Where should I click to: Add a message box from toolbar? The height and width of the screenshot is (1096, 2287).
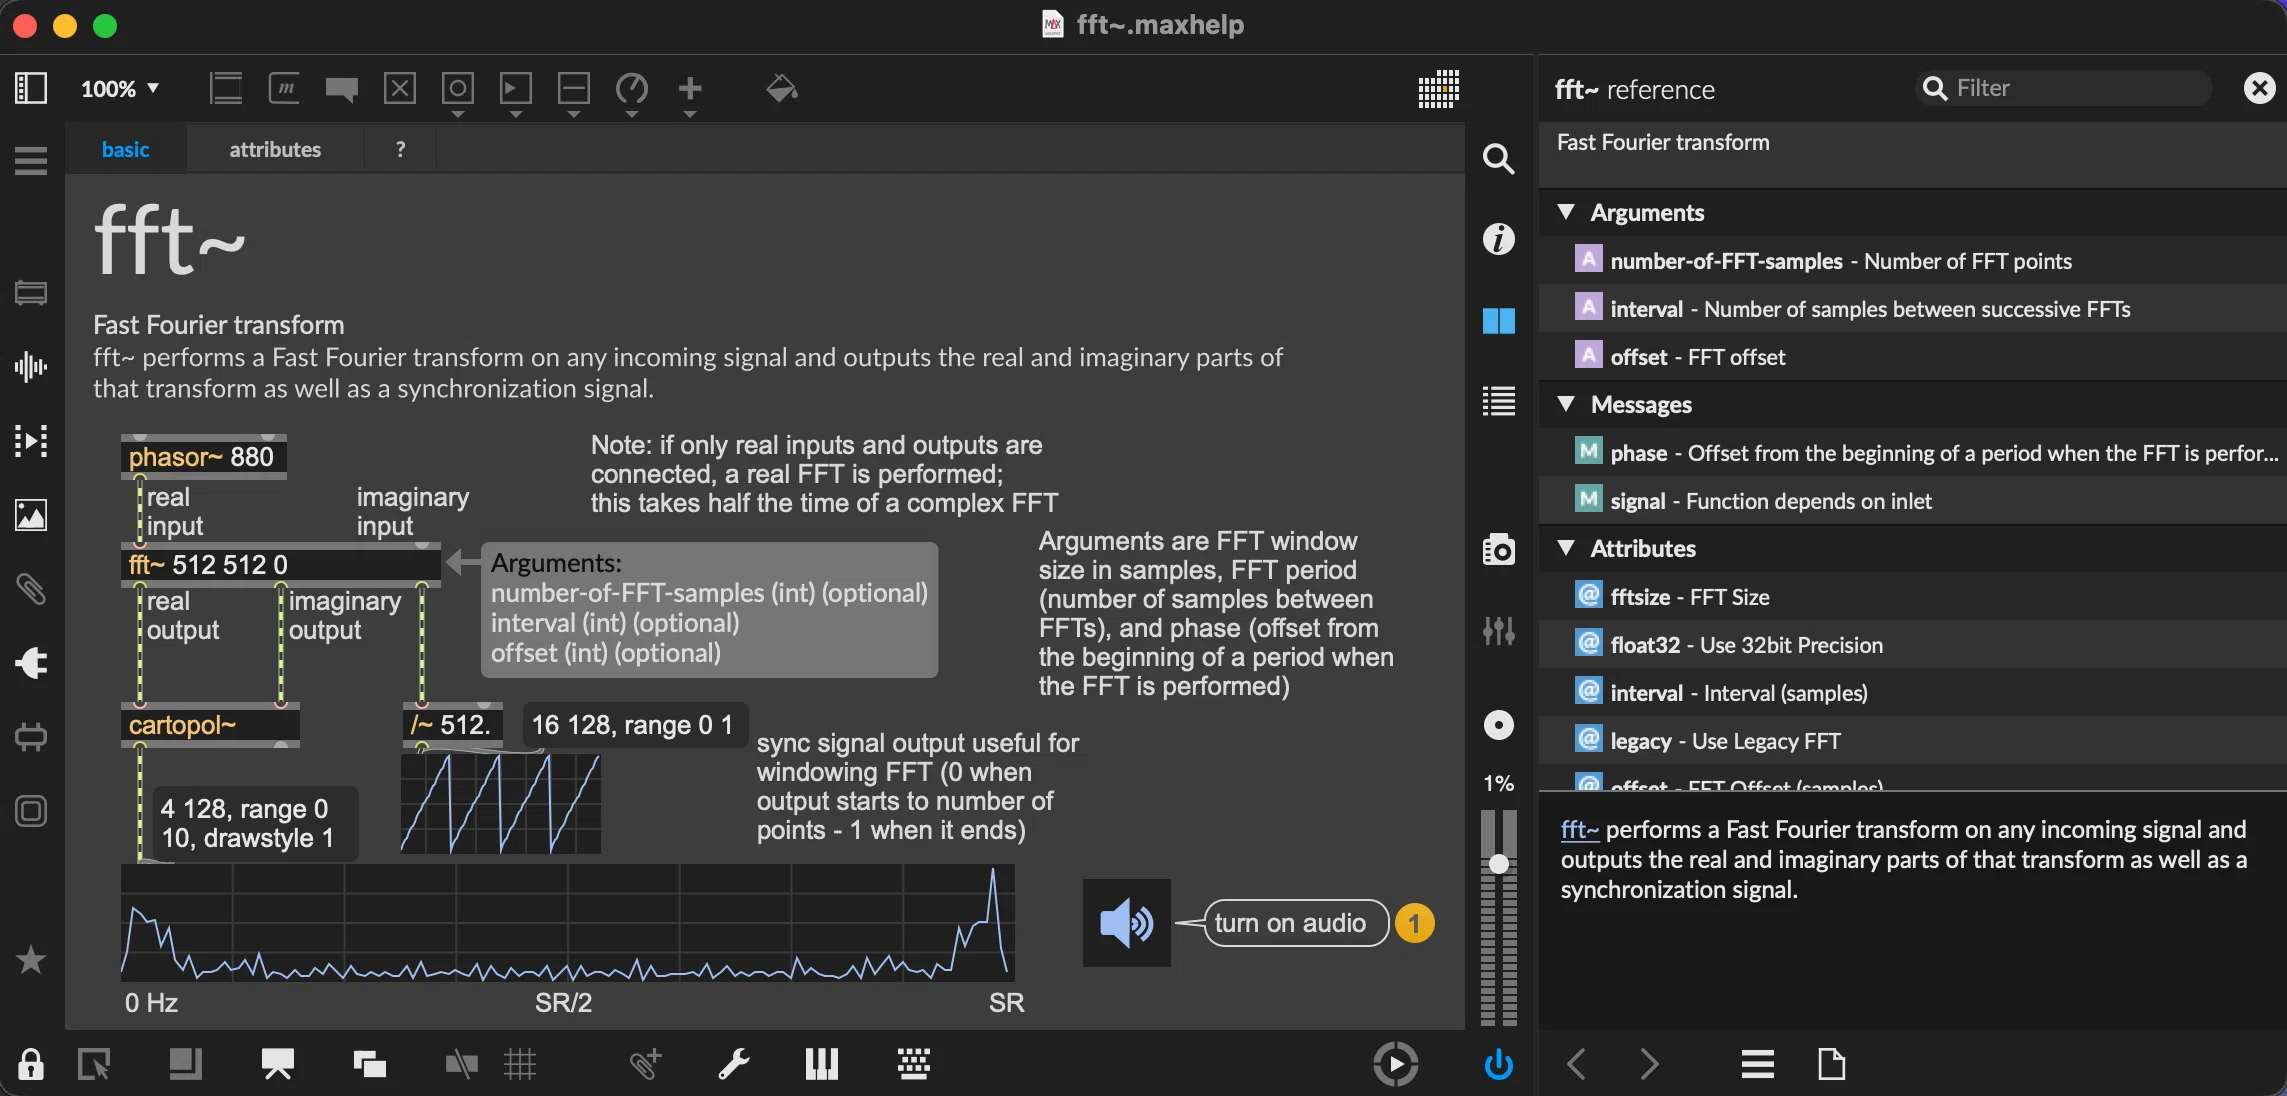pos(285,88)
